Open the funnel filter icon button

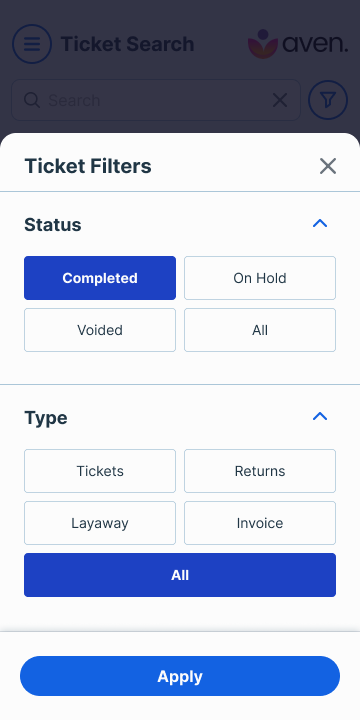click(328, 100)
